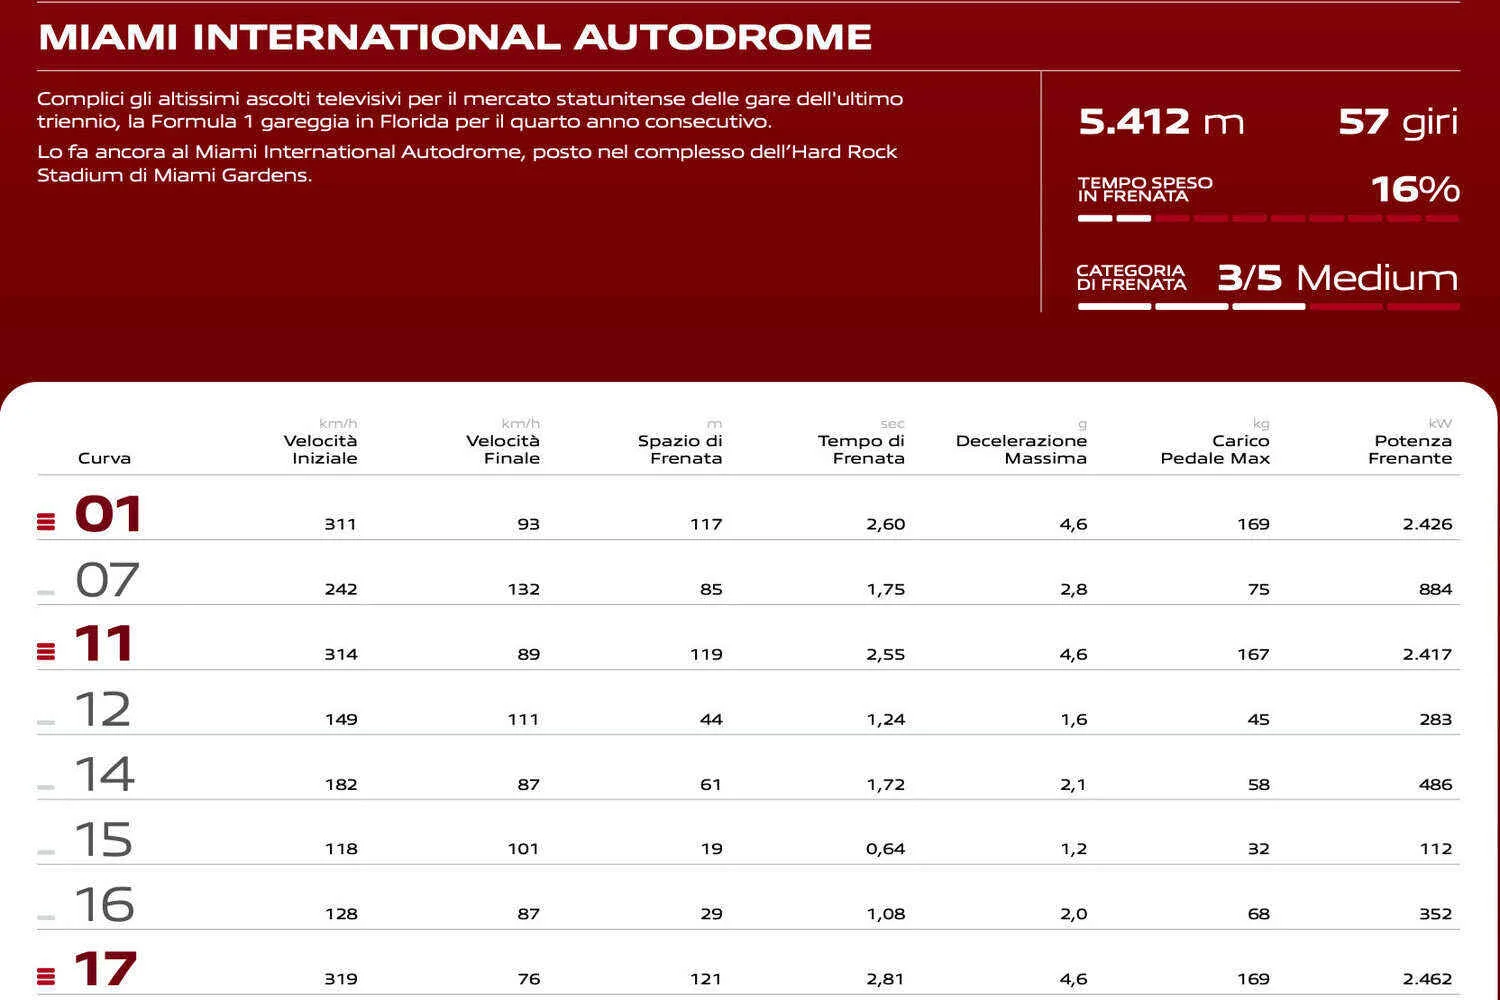Select the Spazio di Frenata column header
Viewport: 1500px width, 1000px height.
(680, 449)
